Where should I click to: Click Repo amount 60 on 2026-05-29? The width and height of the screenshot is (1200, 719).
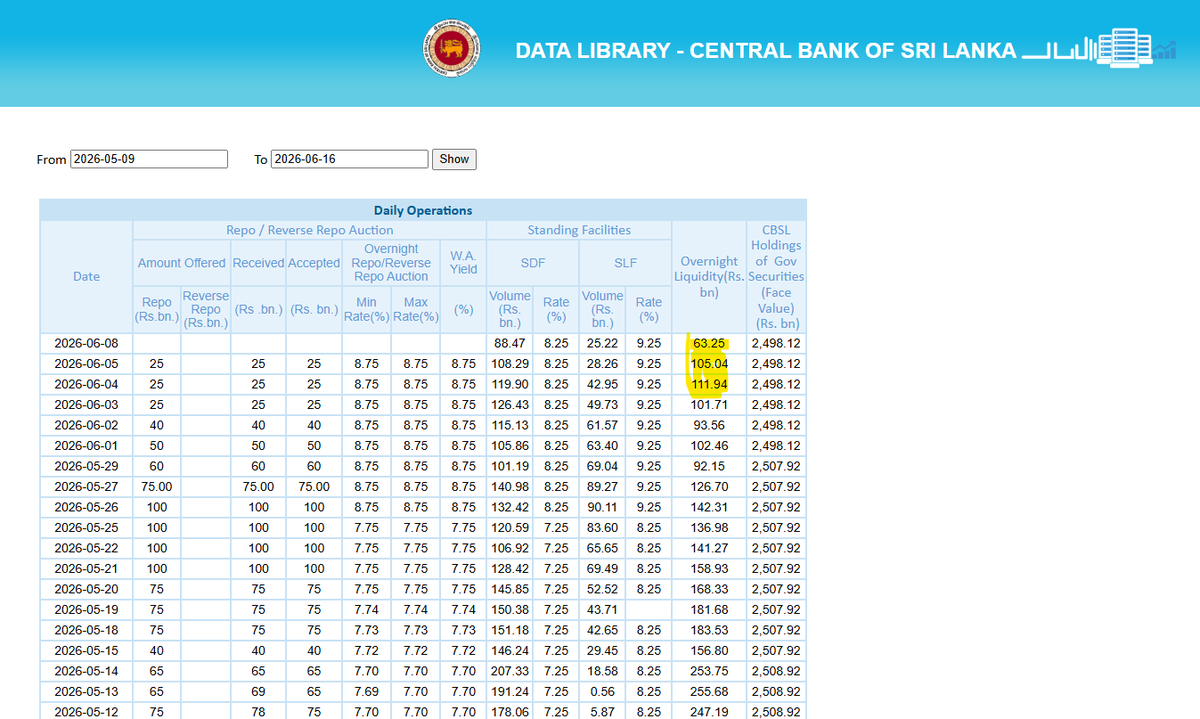tap(157, 467)
